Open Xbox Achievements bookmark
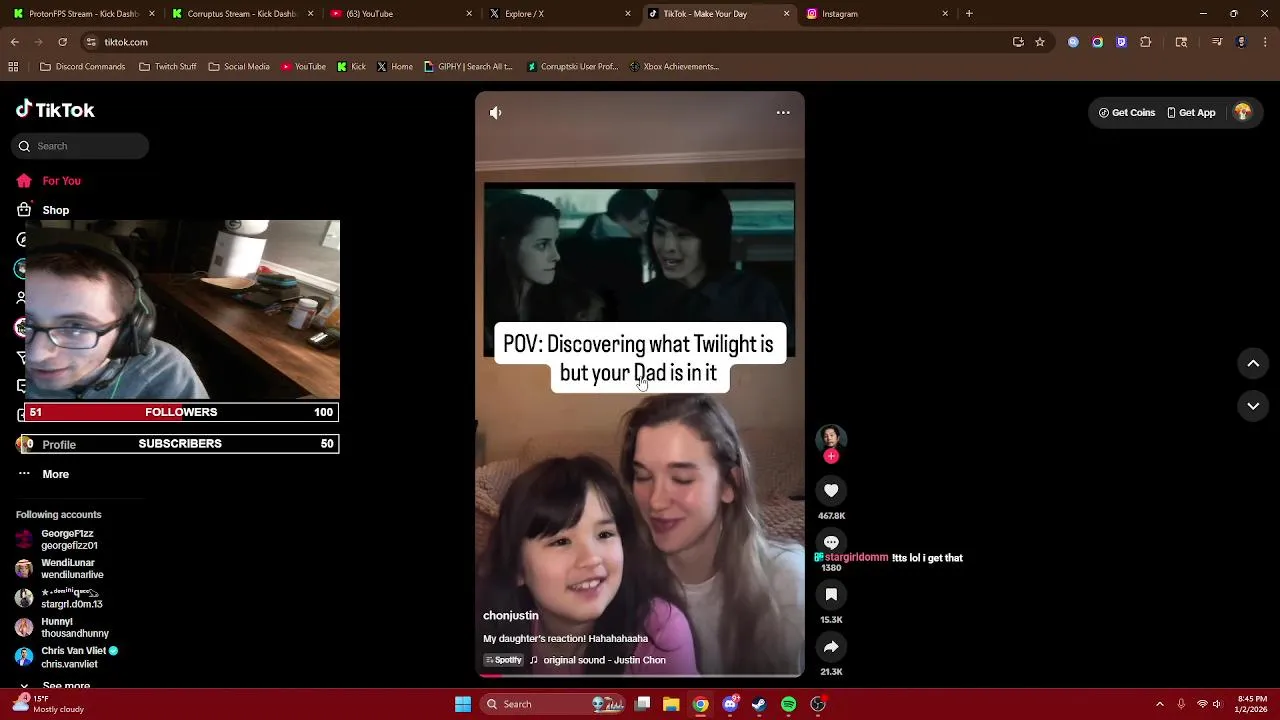Screen dimensions: 1280x720 (674, 67)
